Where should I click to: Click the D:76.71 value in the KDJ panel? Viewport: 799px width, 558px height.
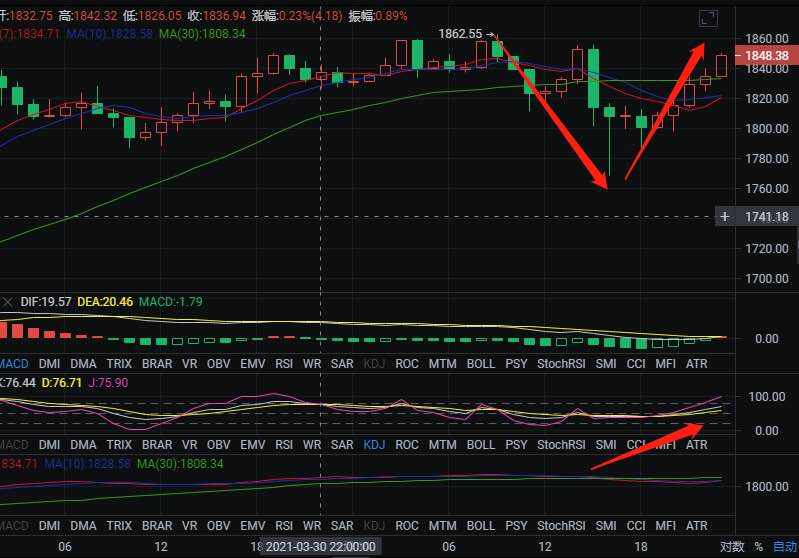point(62,383)
